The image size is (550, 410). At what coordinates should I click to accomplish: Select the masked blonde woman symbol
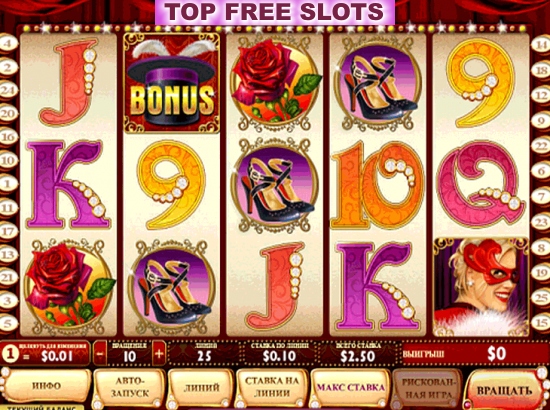[481, 287]
